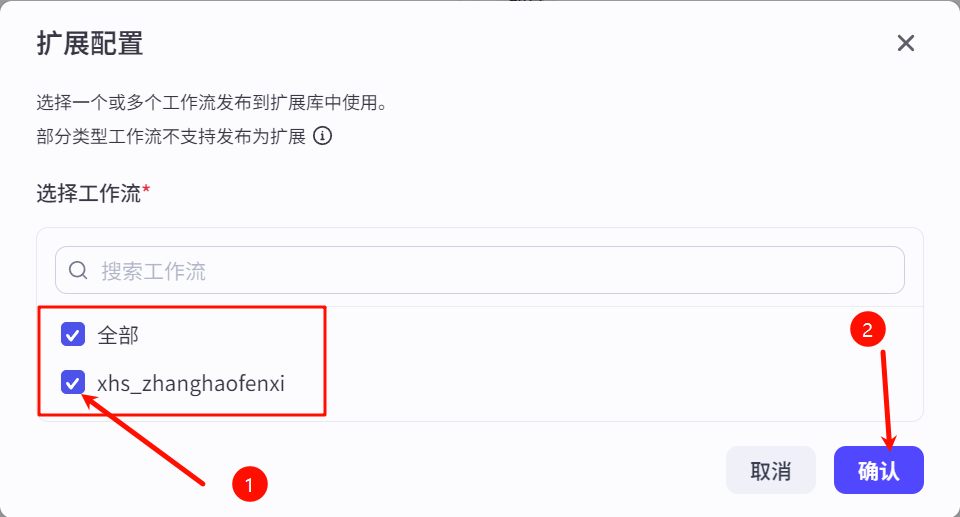Click empty space right of xhs_zhanghaofenxi row

point(600,383)
